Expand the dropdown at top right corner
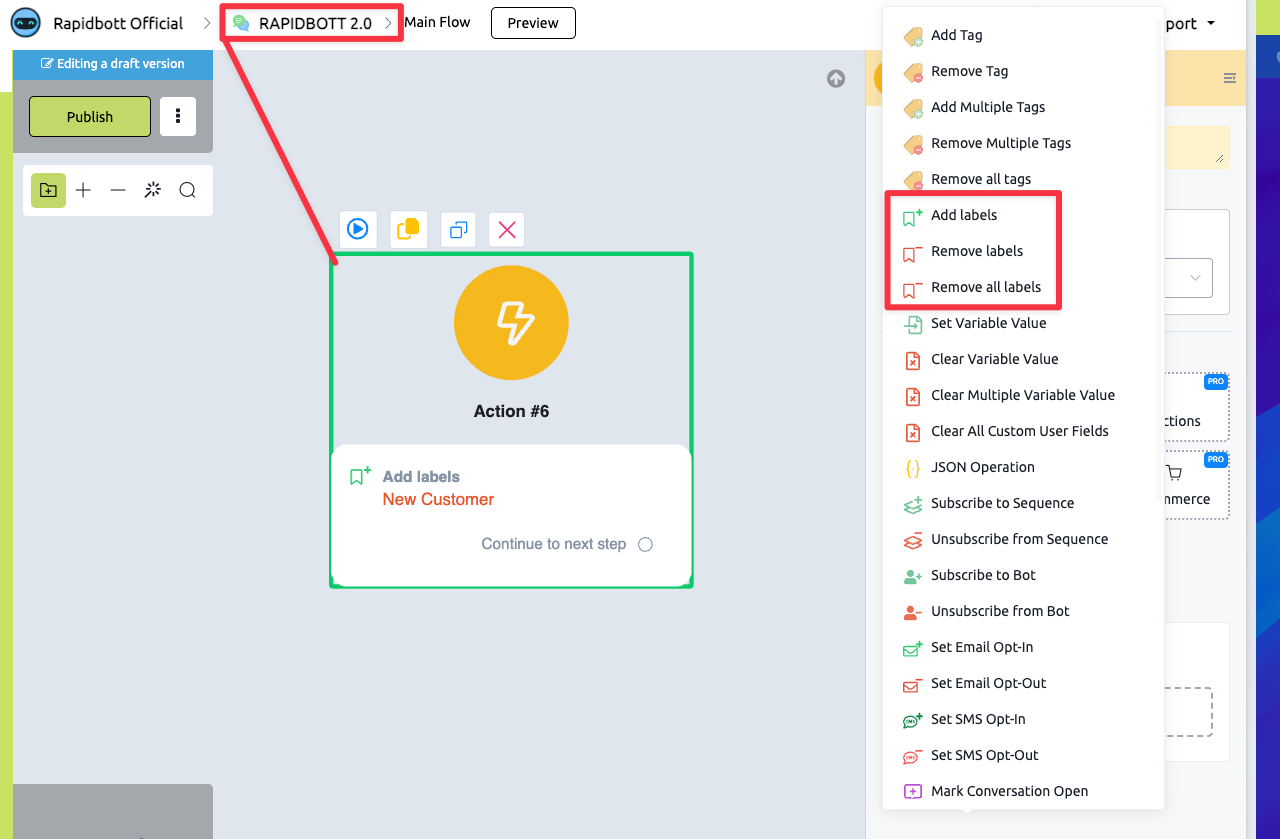1280x839 pixels. click(x=1211, y=23)
